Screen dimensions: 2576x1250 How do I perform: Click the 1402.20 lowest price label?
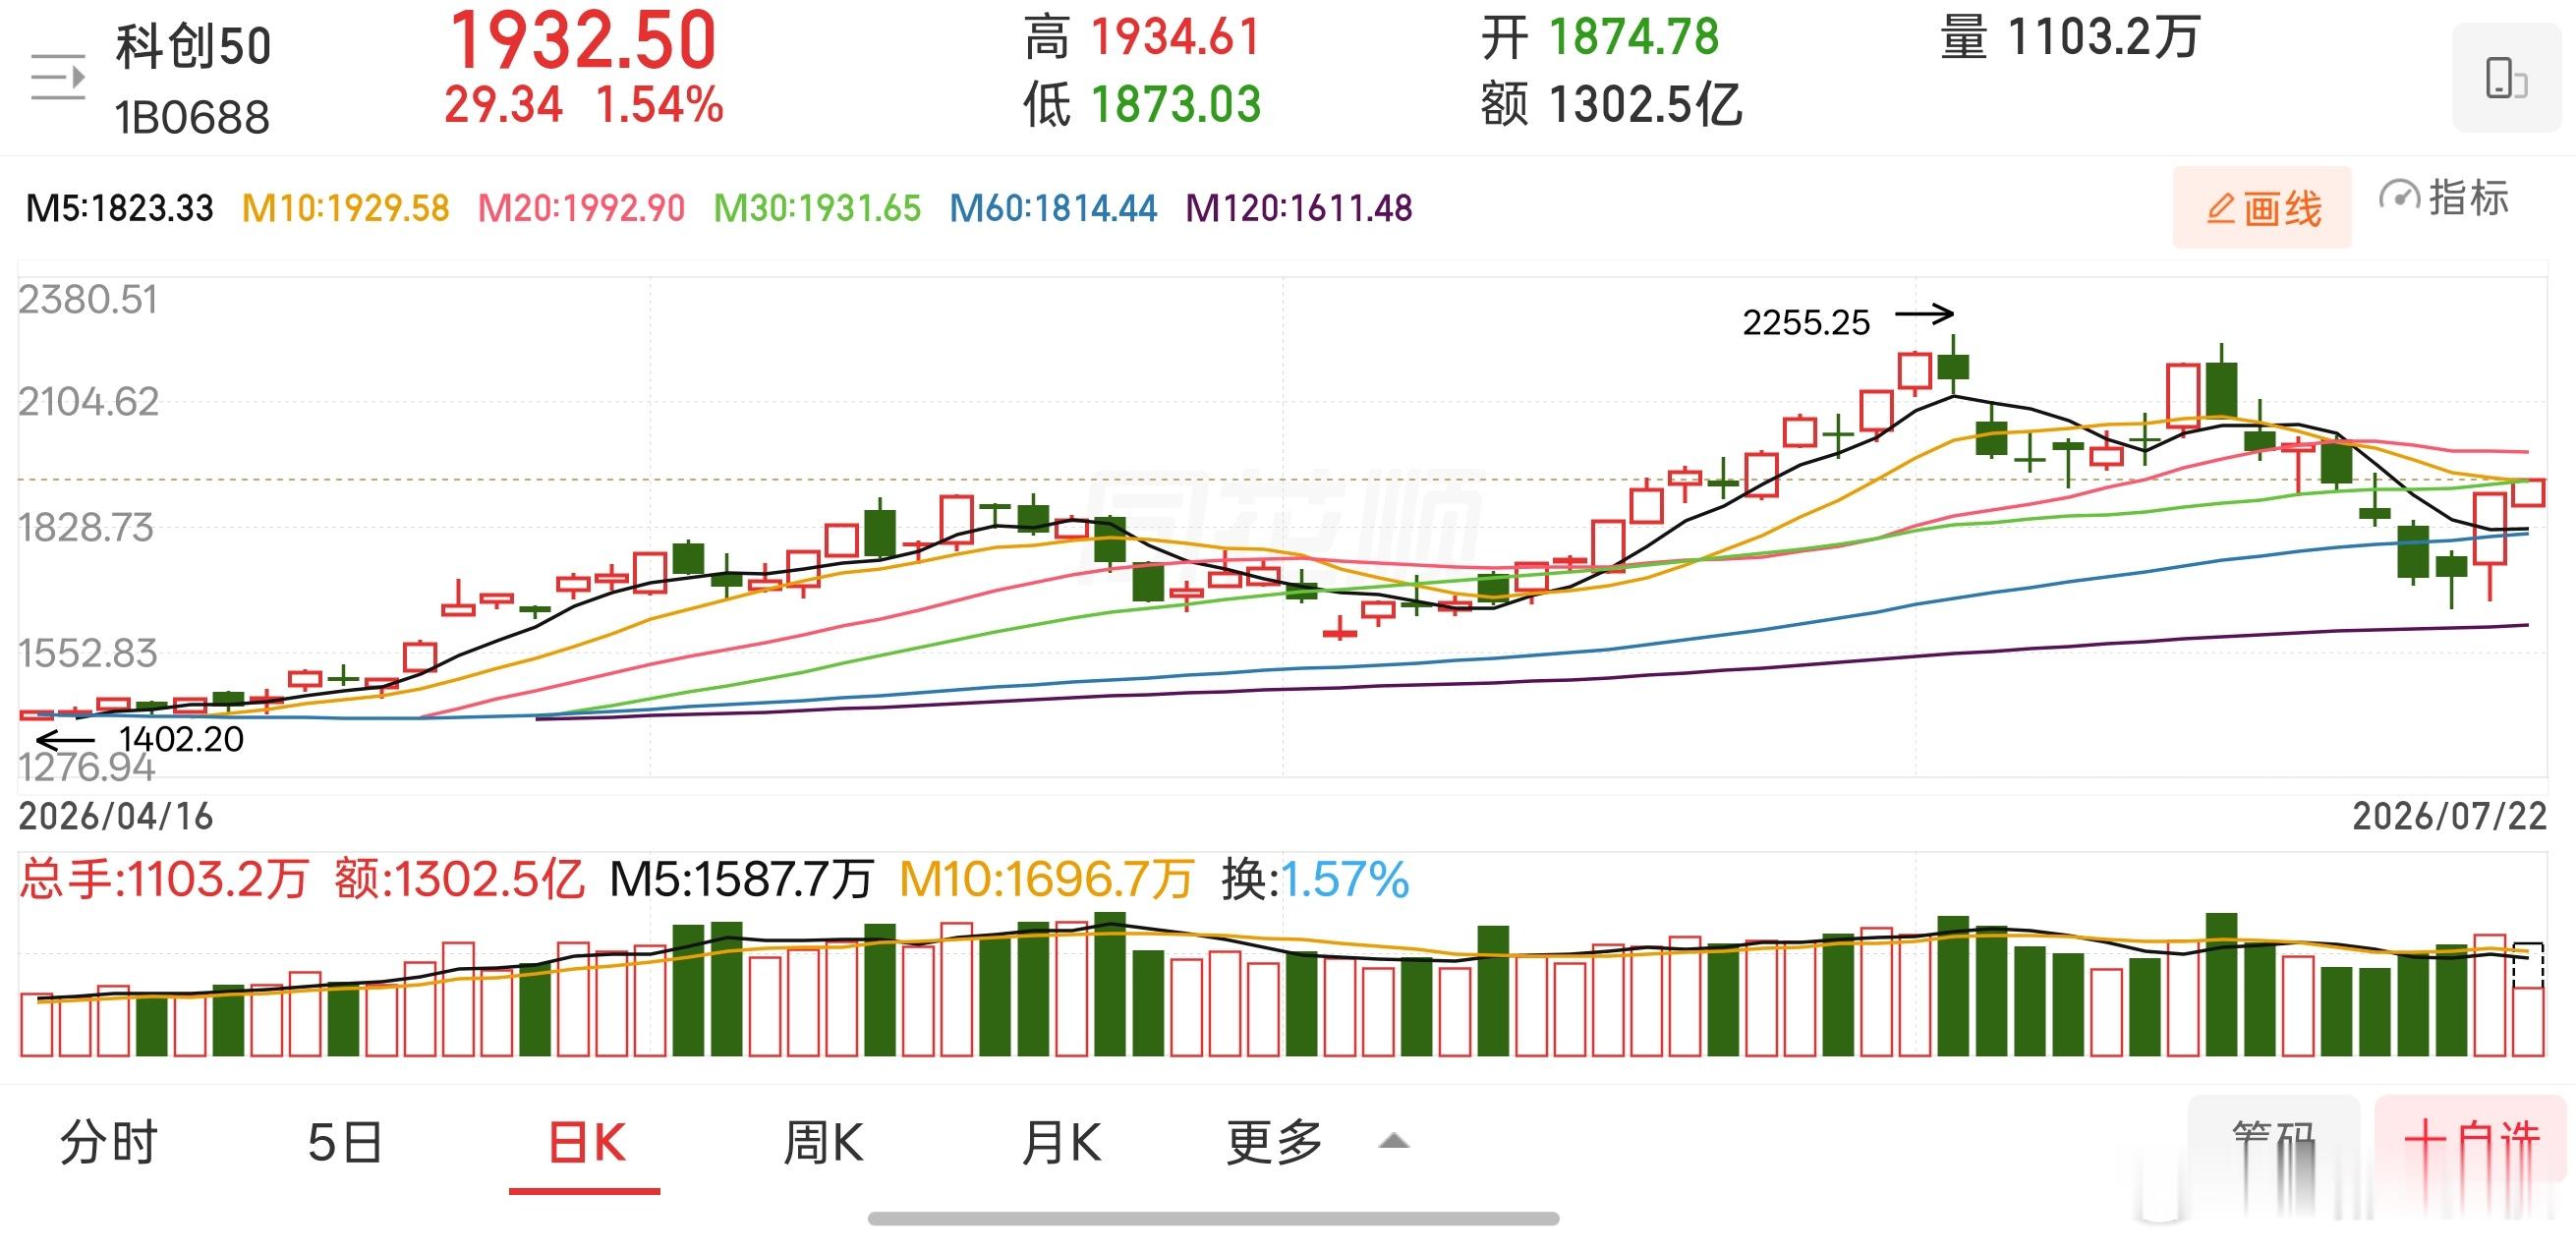(x=181, y=740)
